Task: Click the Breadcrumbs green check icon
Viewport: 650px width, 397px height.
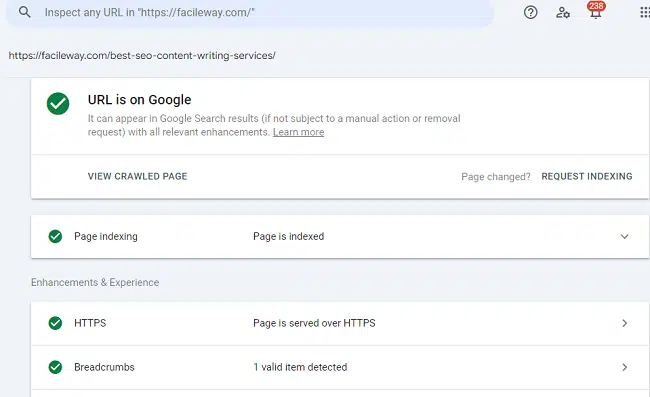Action: click(55, 367)
